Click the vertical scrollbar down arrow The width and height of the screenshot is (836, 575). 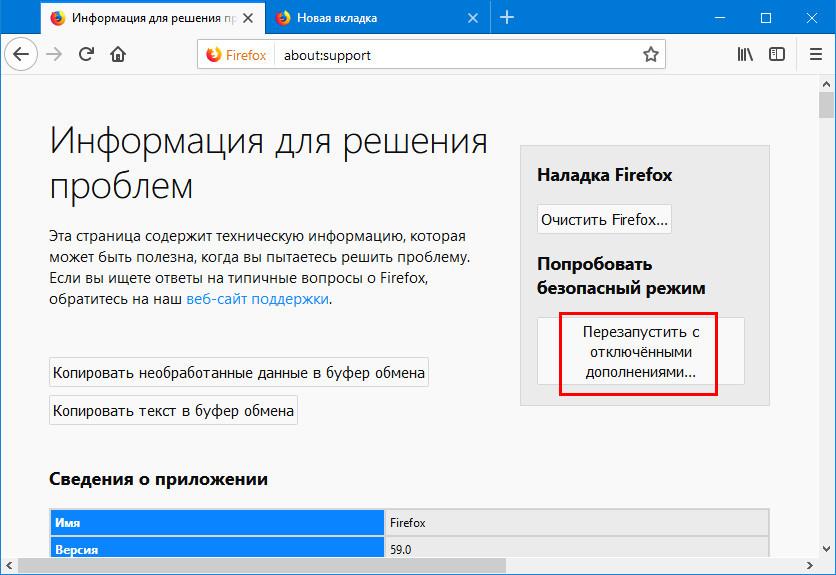click(x=826, y=548)
